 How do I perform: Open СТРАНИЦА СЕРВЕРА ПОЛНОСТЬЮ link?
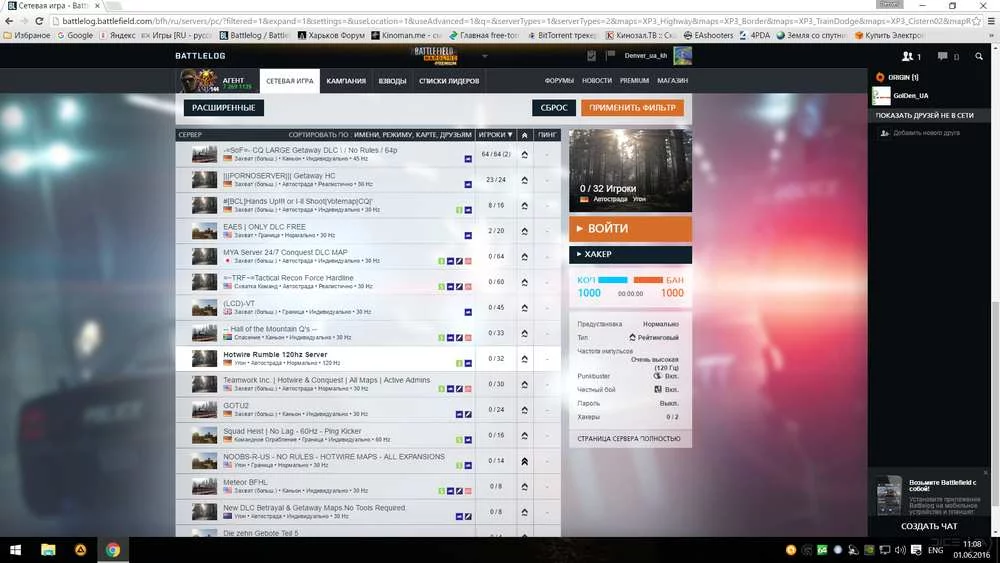(x=629, y=439)
